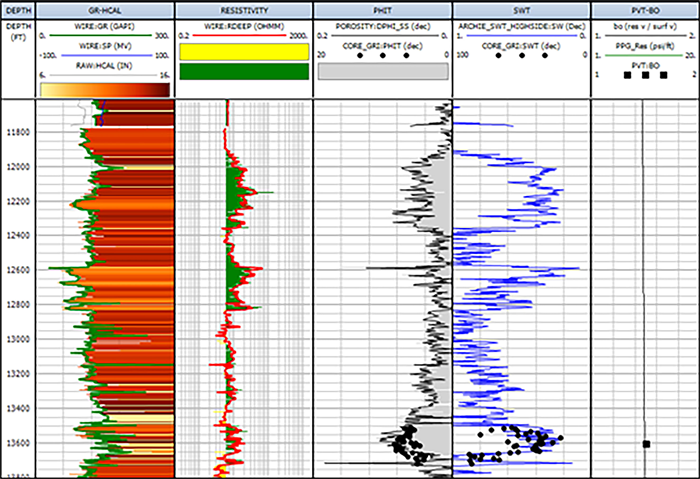Click the DEPTH column header
The height and width of the screenshot is (479, 700).
[18, 9]
